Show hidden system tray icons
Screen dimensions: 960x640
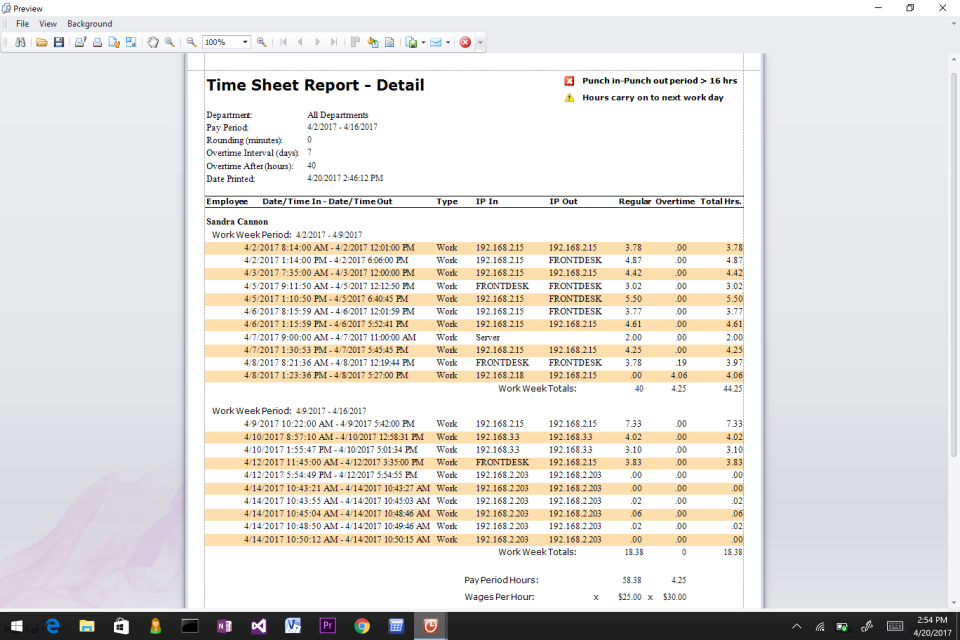coord(797,626)
